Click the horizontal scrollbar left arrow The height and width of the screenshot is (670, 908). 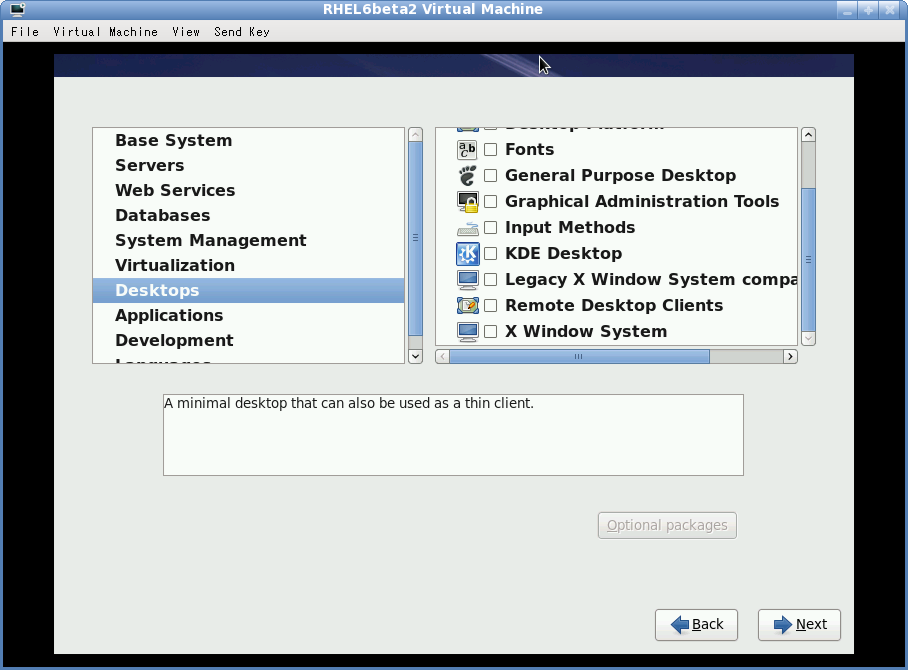[x=442, y=357]
